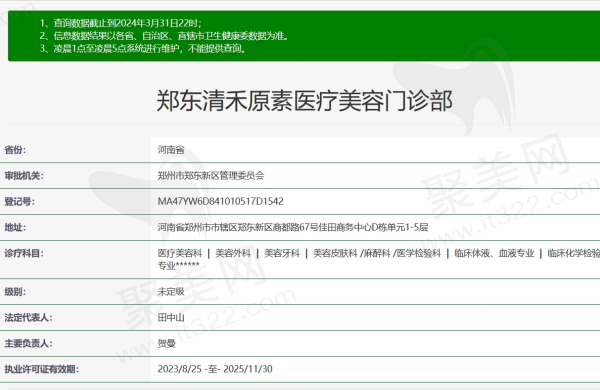Screen dimensions: 600x390
Task: Select validity period 2023/8/25 -至- 2025/11/30
Action: pyautogui.click(x=215, y=369)
